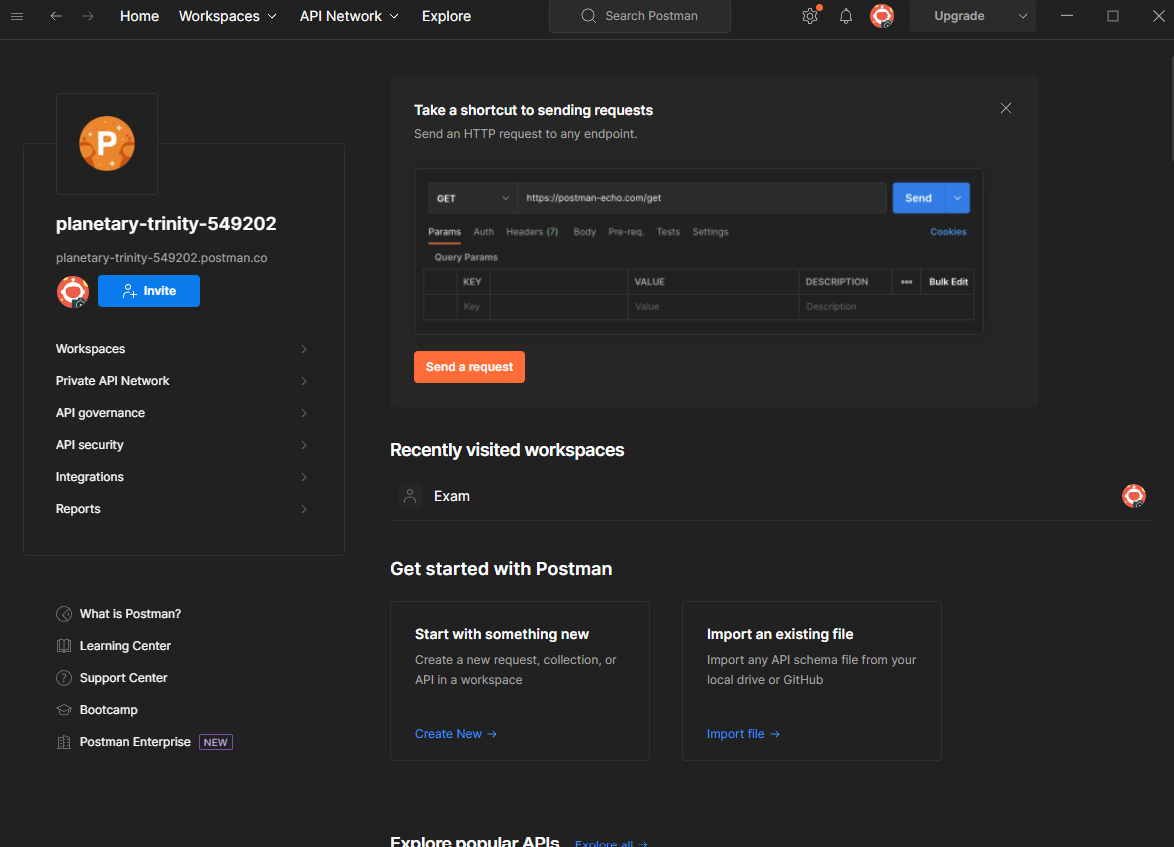Click the member avatar beside Invite
The image size is (1174, 847).
pyautogui.click(x=73, y=291)
